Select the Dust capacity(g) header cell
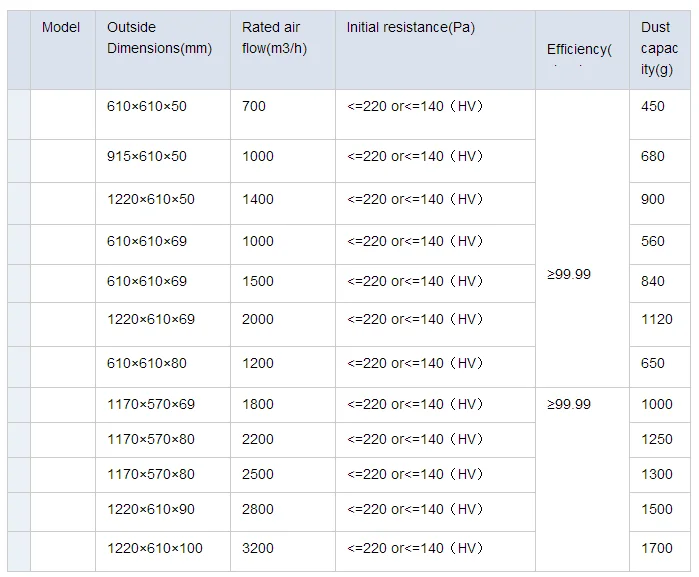This screenshot has width=699, height=577. tap(657, 48)
